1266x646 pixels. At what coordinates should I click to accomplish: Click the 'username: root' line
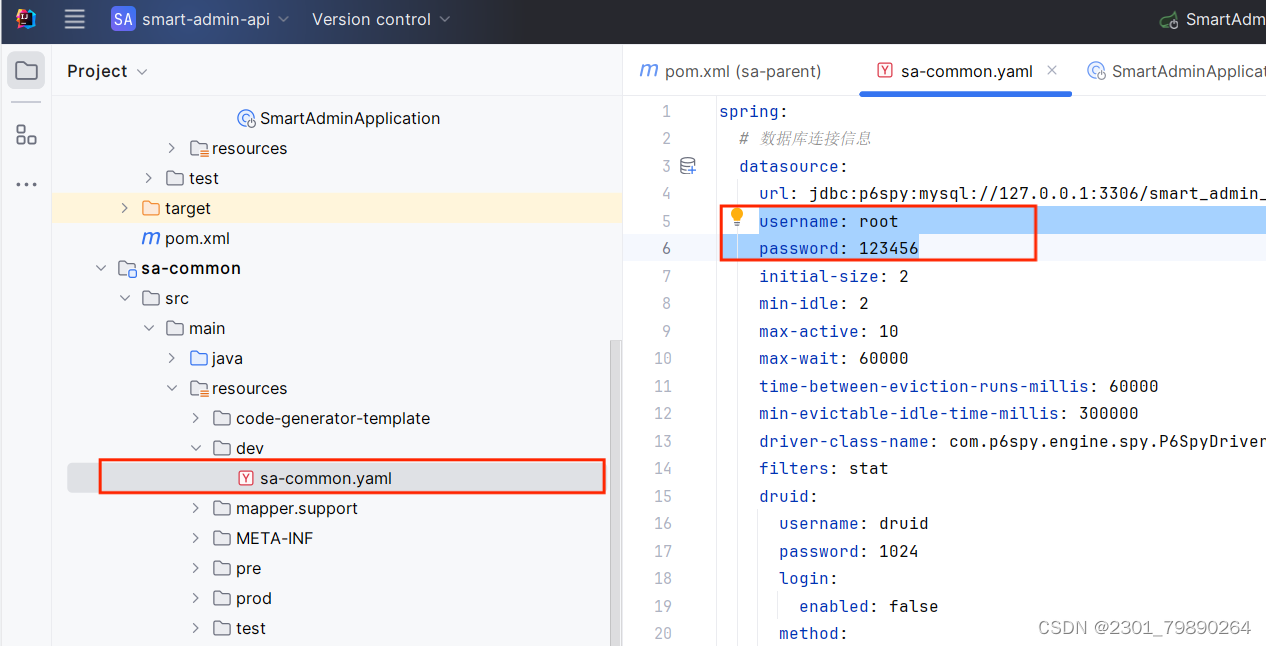[828, 221]
